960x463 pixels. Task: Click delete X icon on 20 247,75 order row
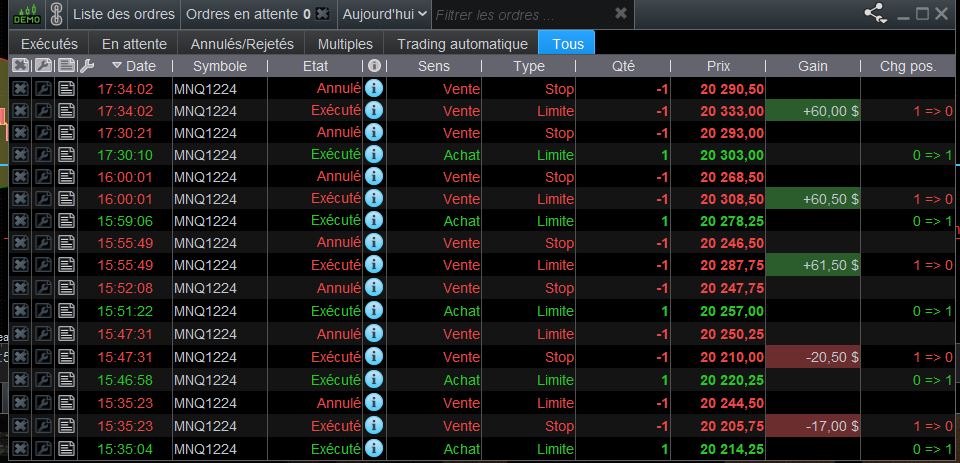click(x=20, y=288)
